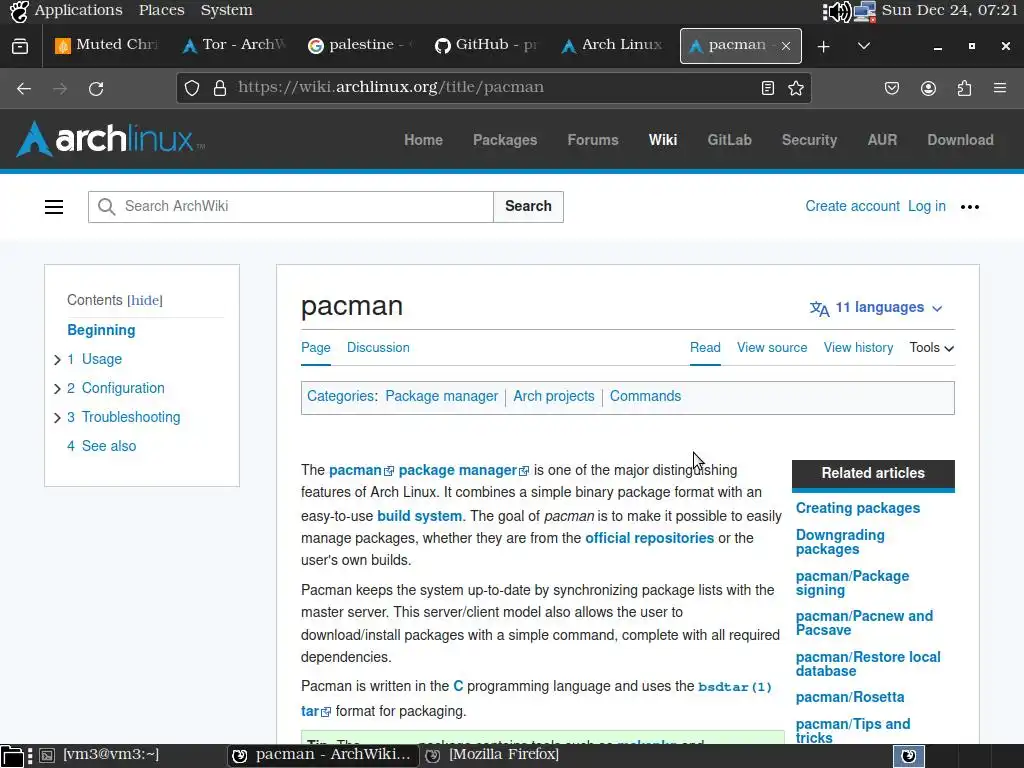Switch to the Arch Linux tab

[x=615, y=45]
